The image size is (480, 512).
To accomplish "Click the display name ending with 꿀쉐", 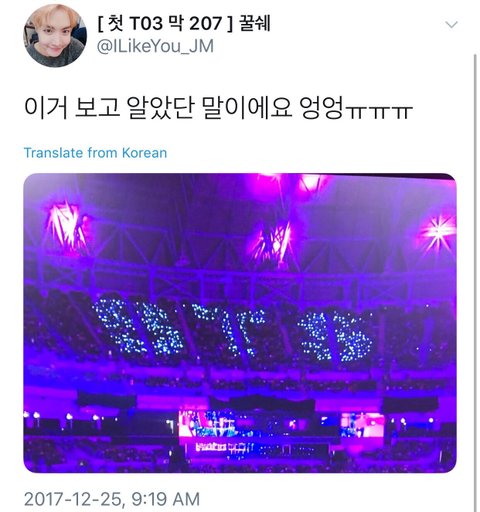I will point(184,23).
